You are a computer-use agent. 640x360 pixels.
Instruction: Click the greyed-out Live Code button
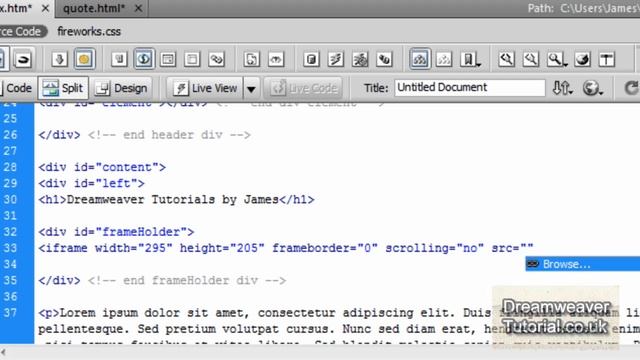pos(303,88)
